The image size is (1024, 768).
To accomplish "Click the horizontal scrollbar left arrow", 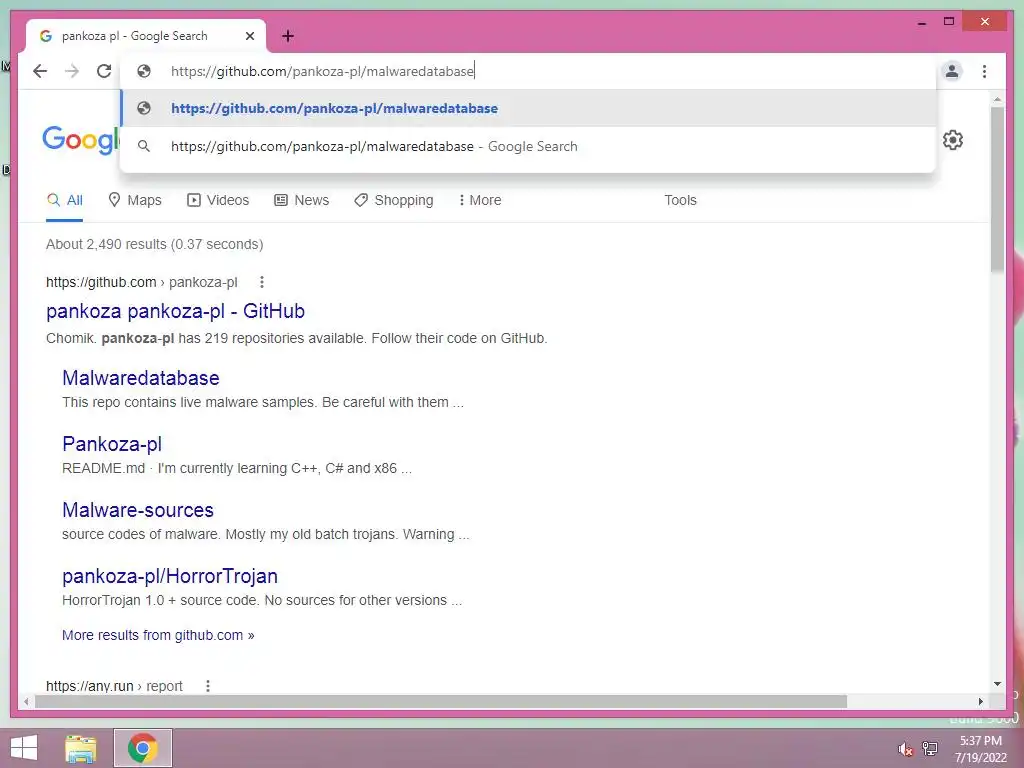I will (x=26, y=701).
